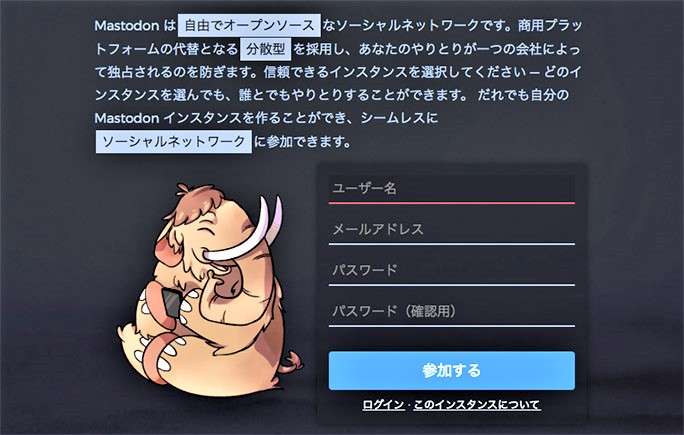
Task: Click the red underline beneath ユーザー名
Action: click(451, 203)
